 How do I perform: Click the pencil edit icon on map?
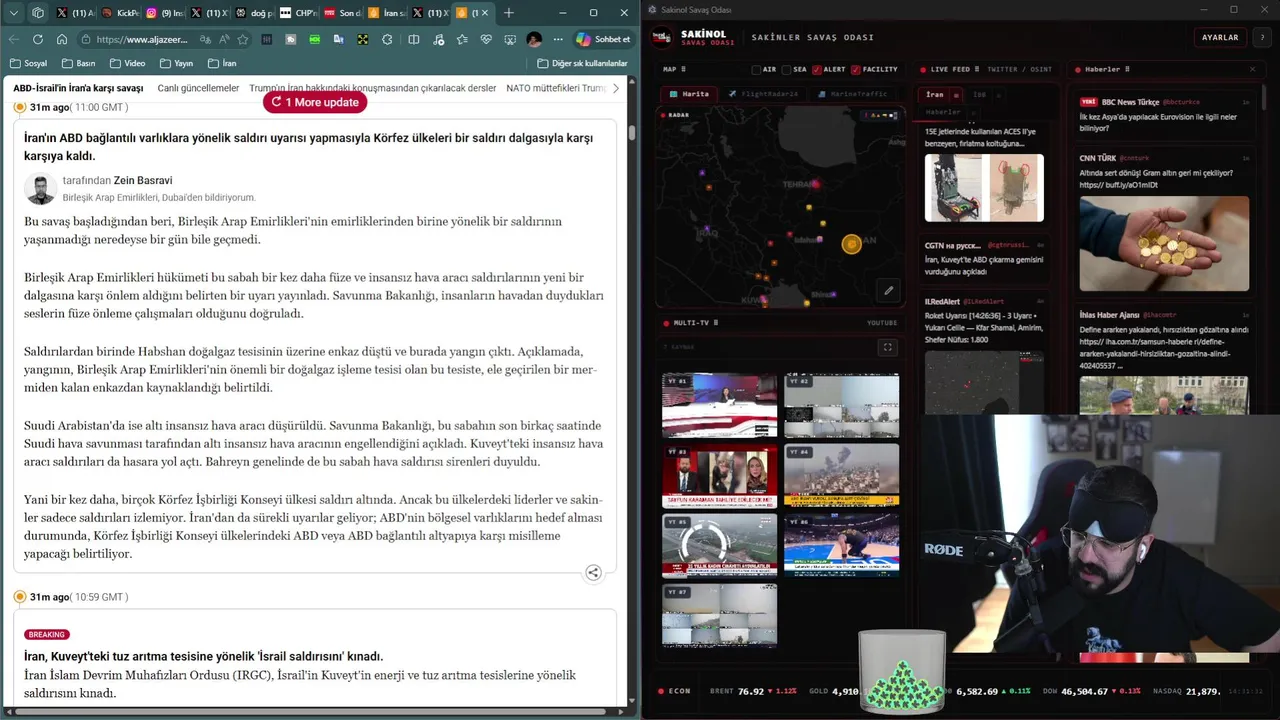pos(888,291)
